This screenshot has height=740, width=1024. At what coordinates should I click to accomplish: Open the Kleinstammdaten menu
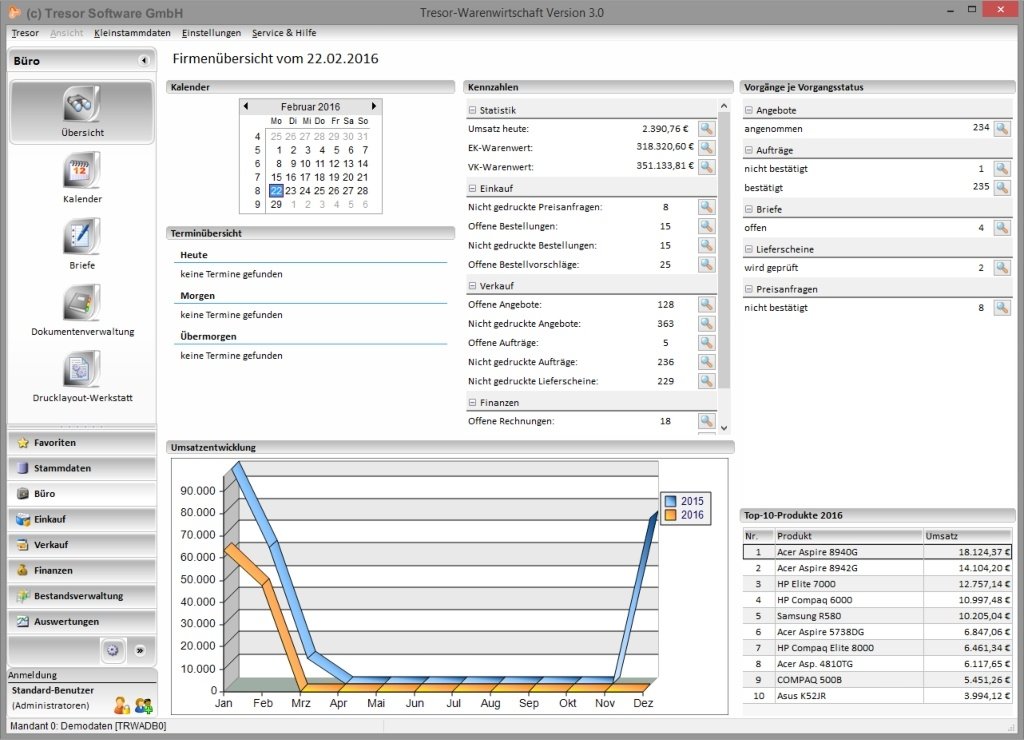click(x=132, y=33)
